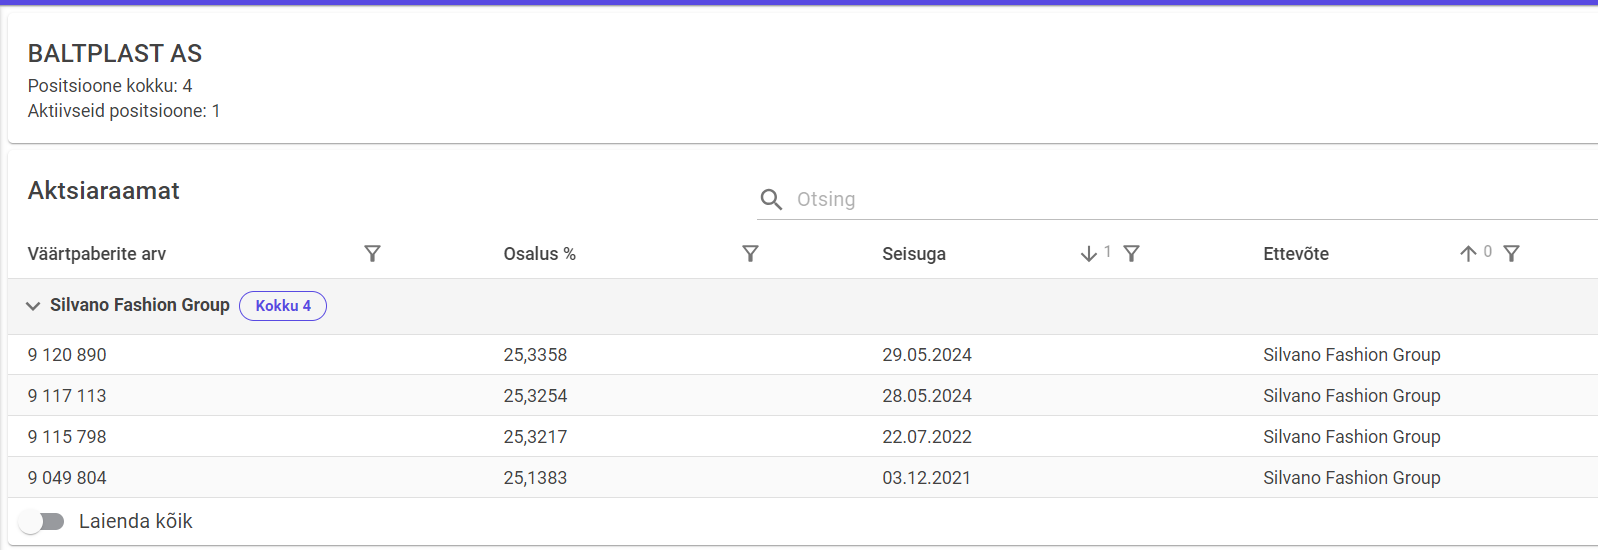Click the Silvano Fashion Group group row title
Viewport: 1598px width, 550px height.
140,305
